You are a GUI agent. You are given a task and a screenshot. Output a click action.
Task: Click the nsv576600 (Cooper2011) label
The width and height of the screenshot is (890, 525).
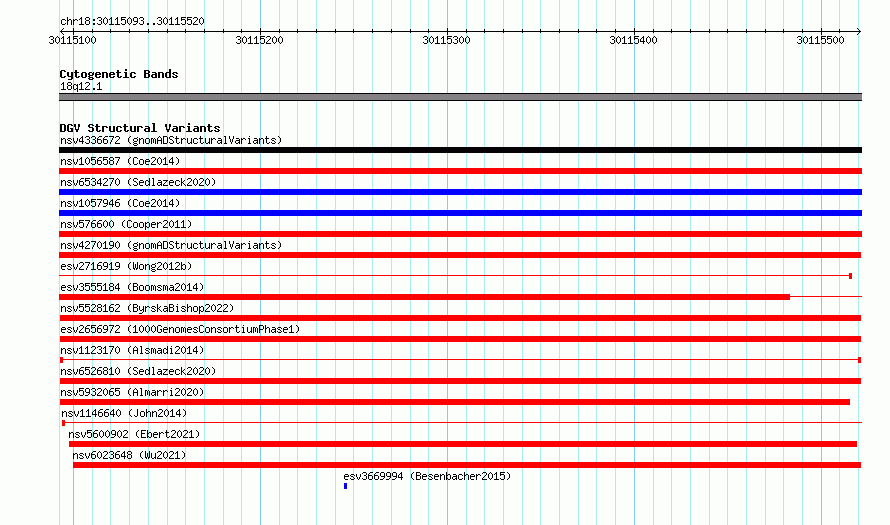tap(126, 224)
